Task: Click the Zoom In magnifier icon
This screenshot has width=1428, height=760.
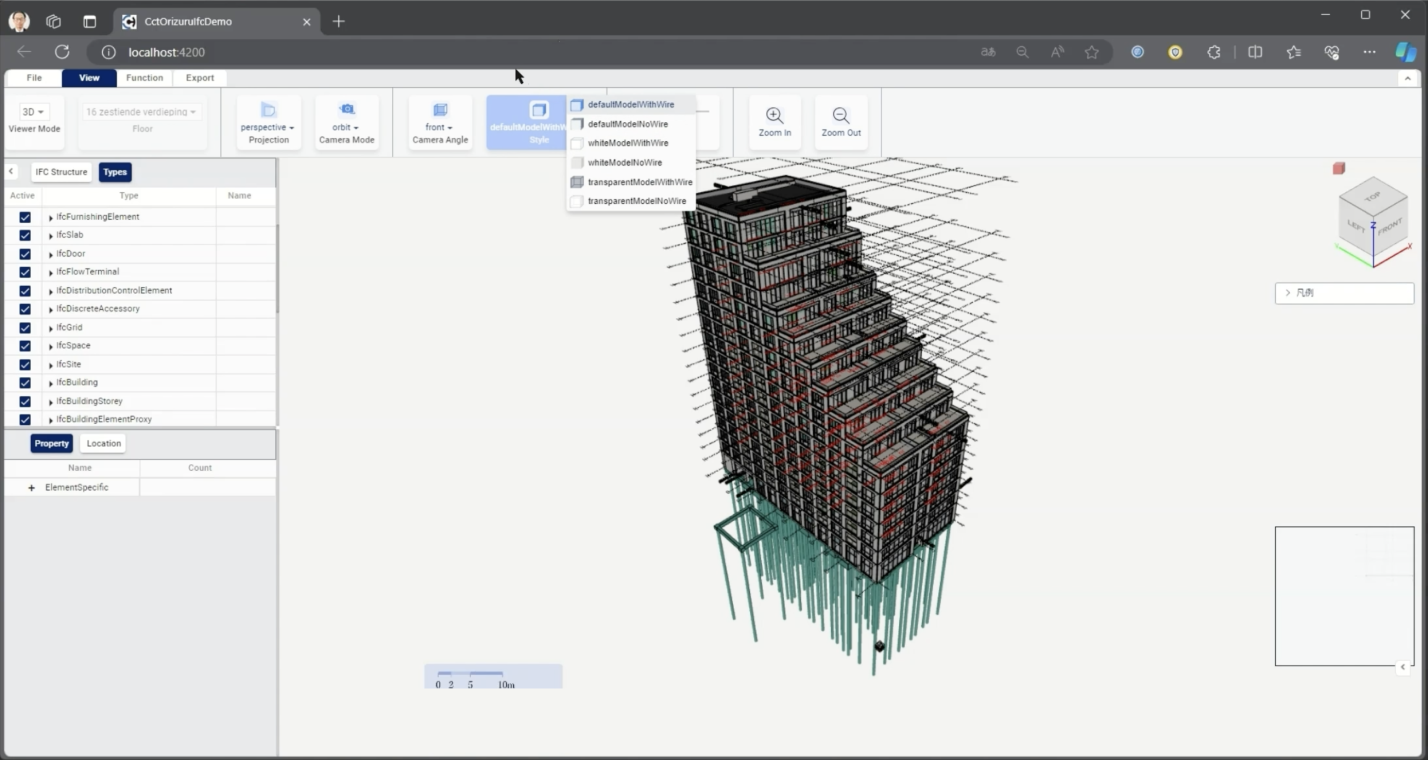Action: click(774, 116)
